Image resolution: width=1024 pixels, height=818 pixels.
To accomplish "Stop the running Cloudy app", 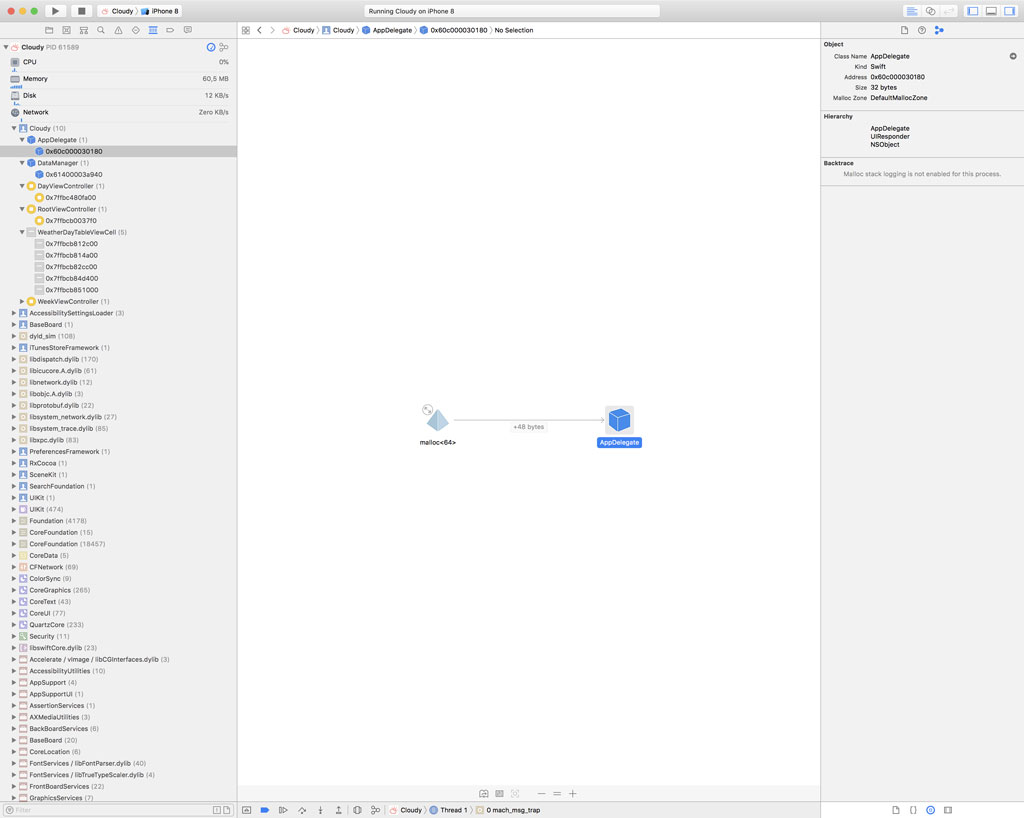I will [82, 11].
